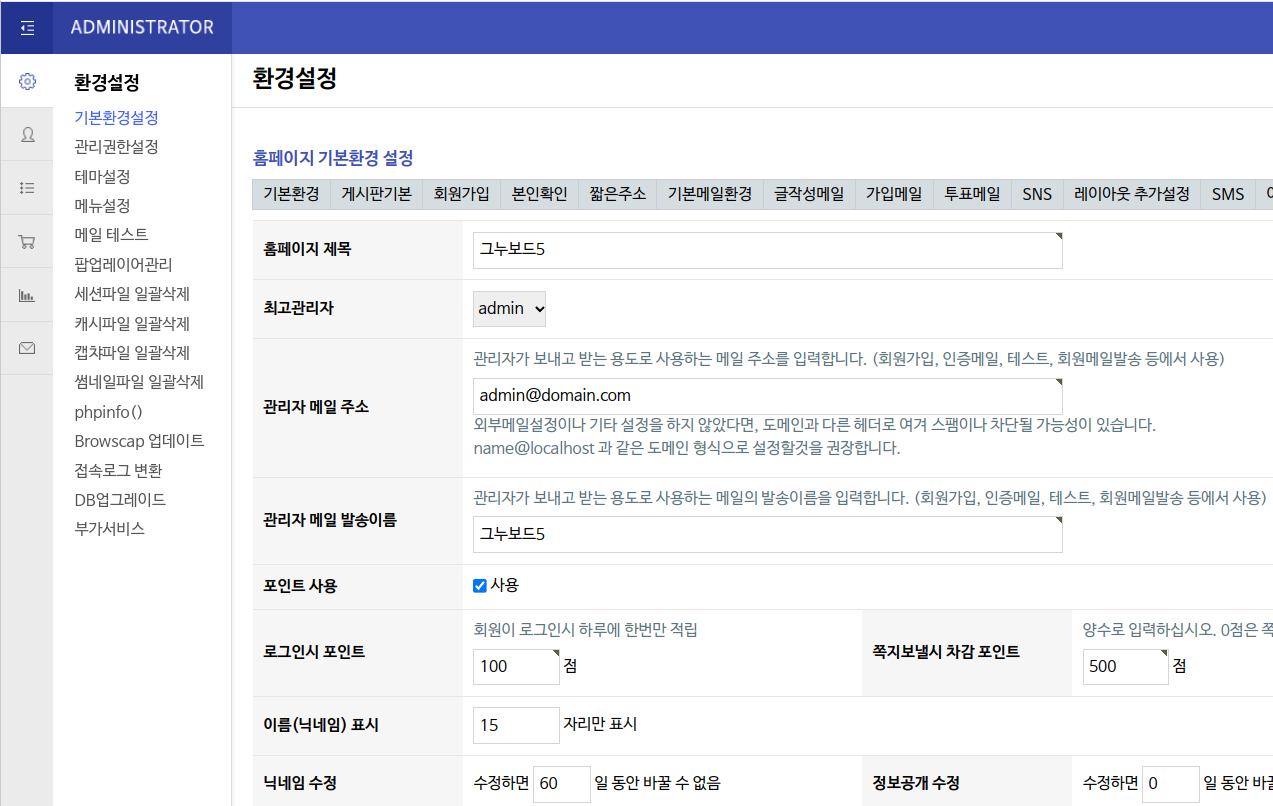Open the DB업그레이드 link
This screenshot has width=1273, height=806.
(120, 500)
